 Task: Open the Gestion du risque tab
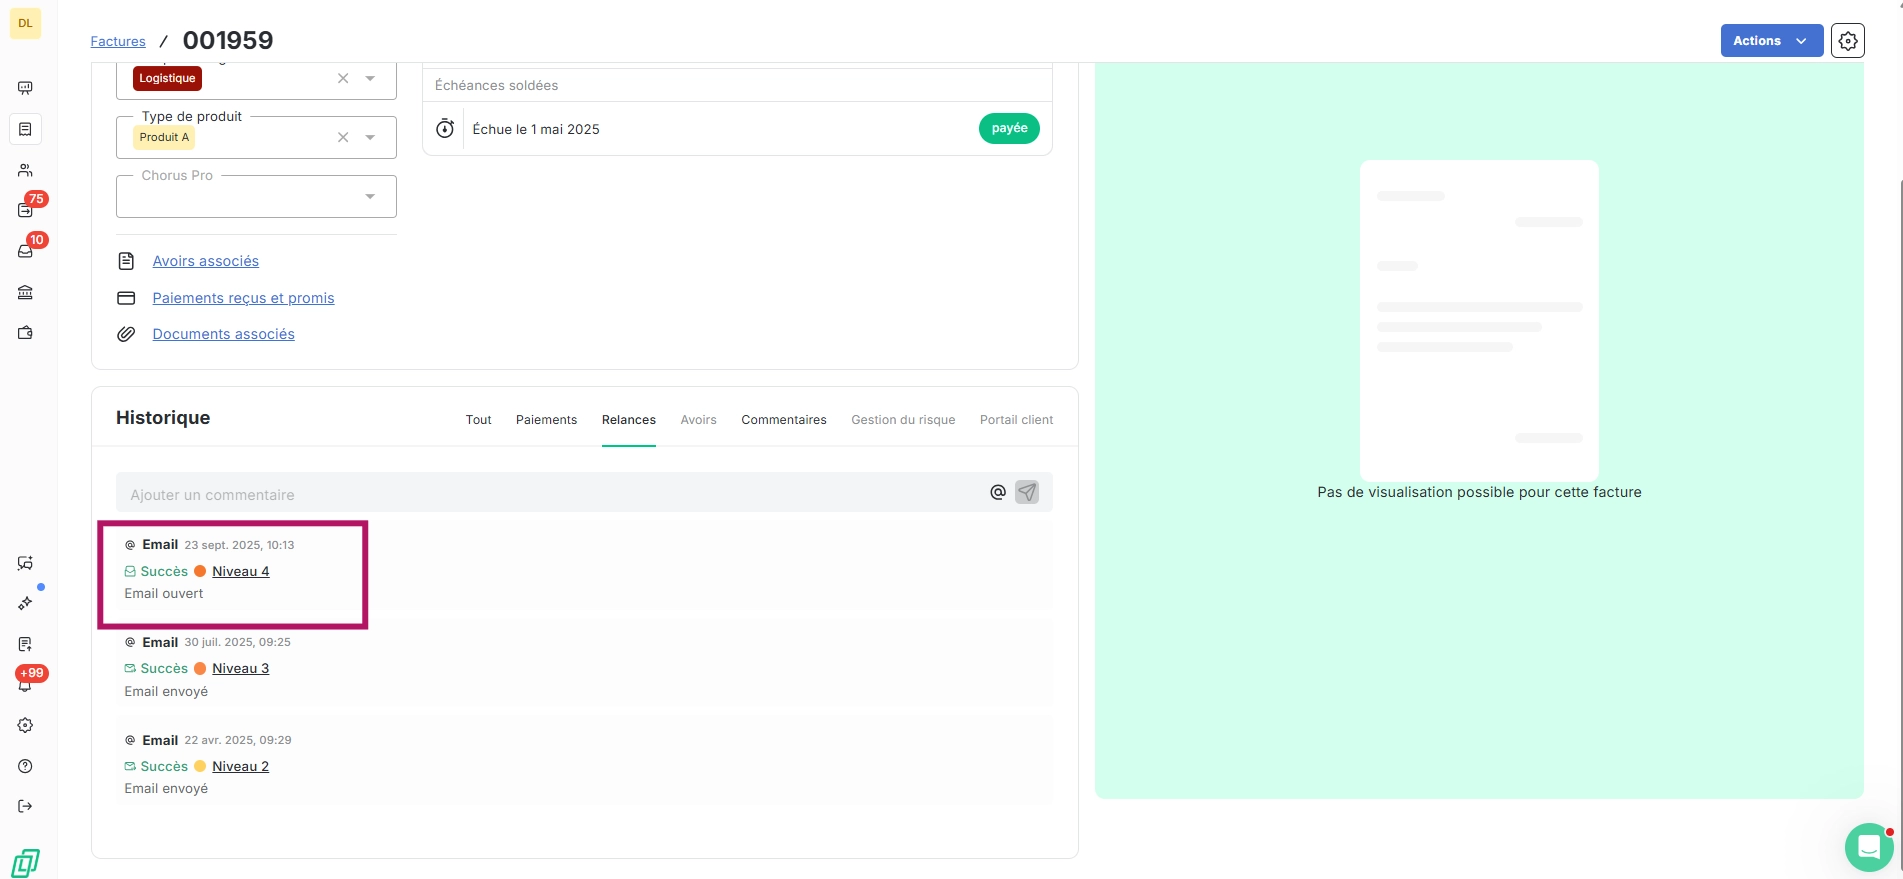pos(903,420)
